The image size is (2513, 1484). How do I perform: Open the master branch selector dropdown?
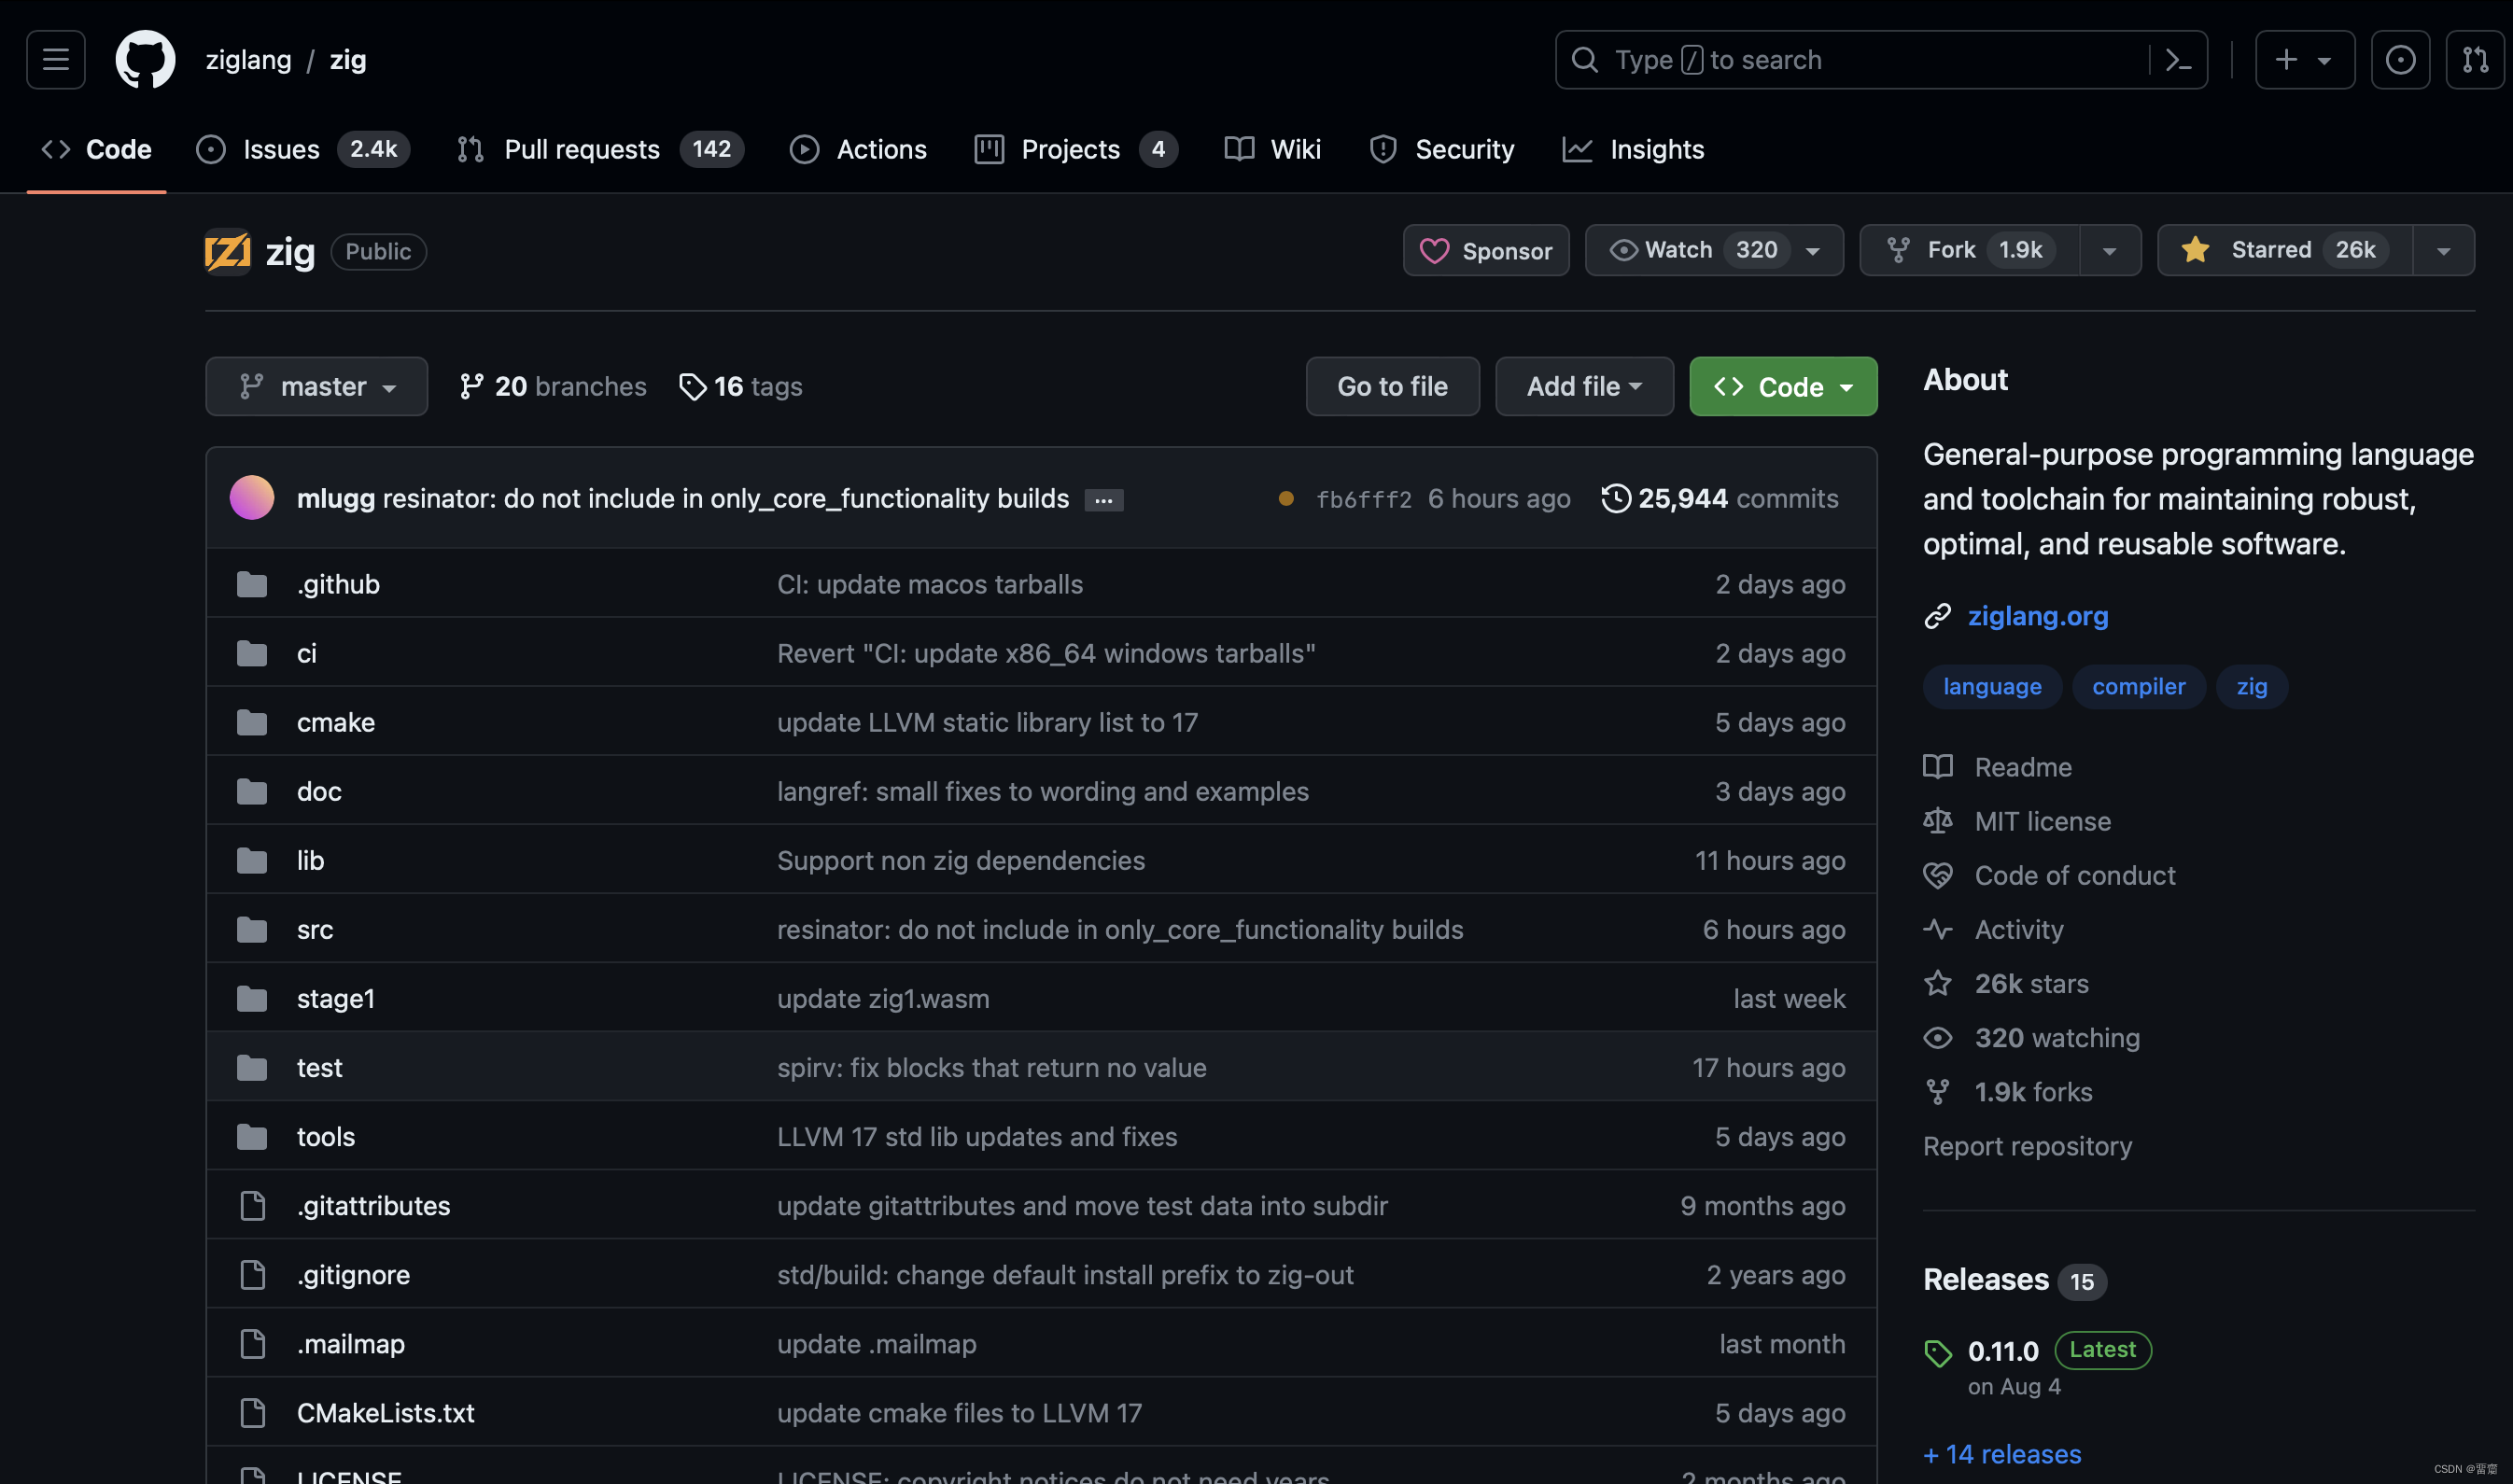click(317, 386)
